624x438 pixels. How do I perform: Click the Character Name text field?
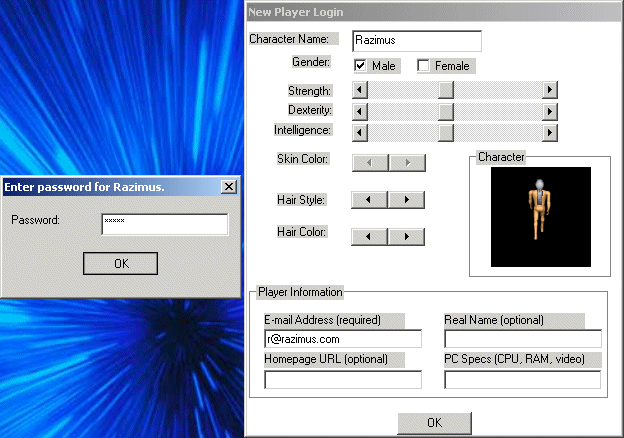[416, 41]
